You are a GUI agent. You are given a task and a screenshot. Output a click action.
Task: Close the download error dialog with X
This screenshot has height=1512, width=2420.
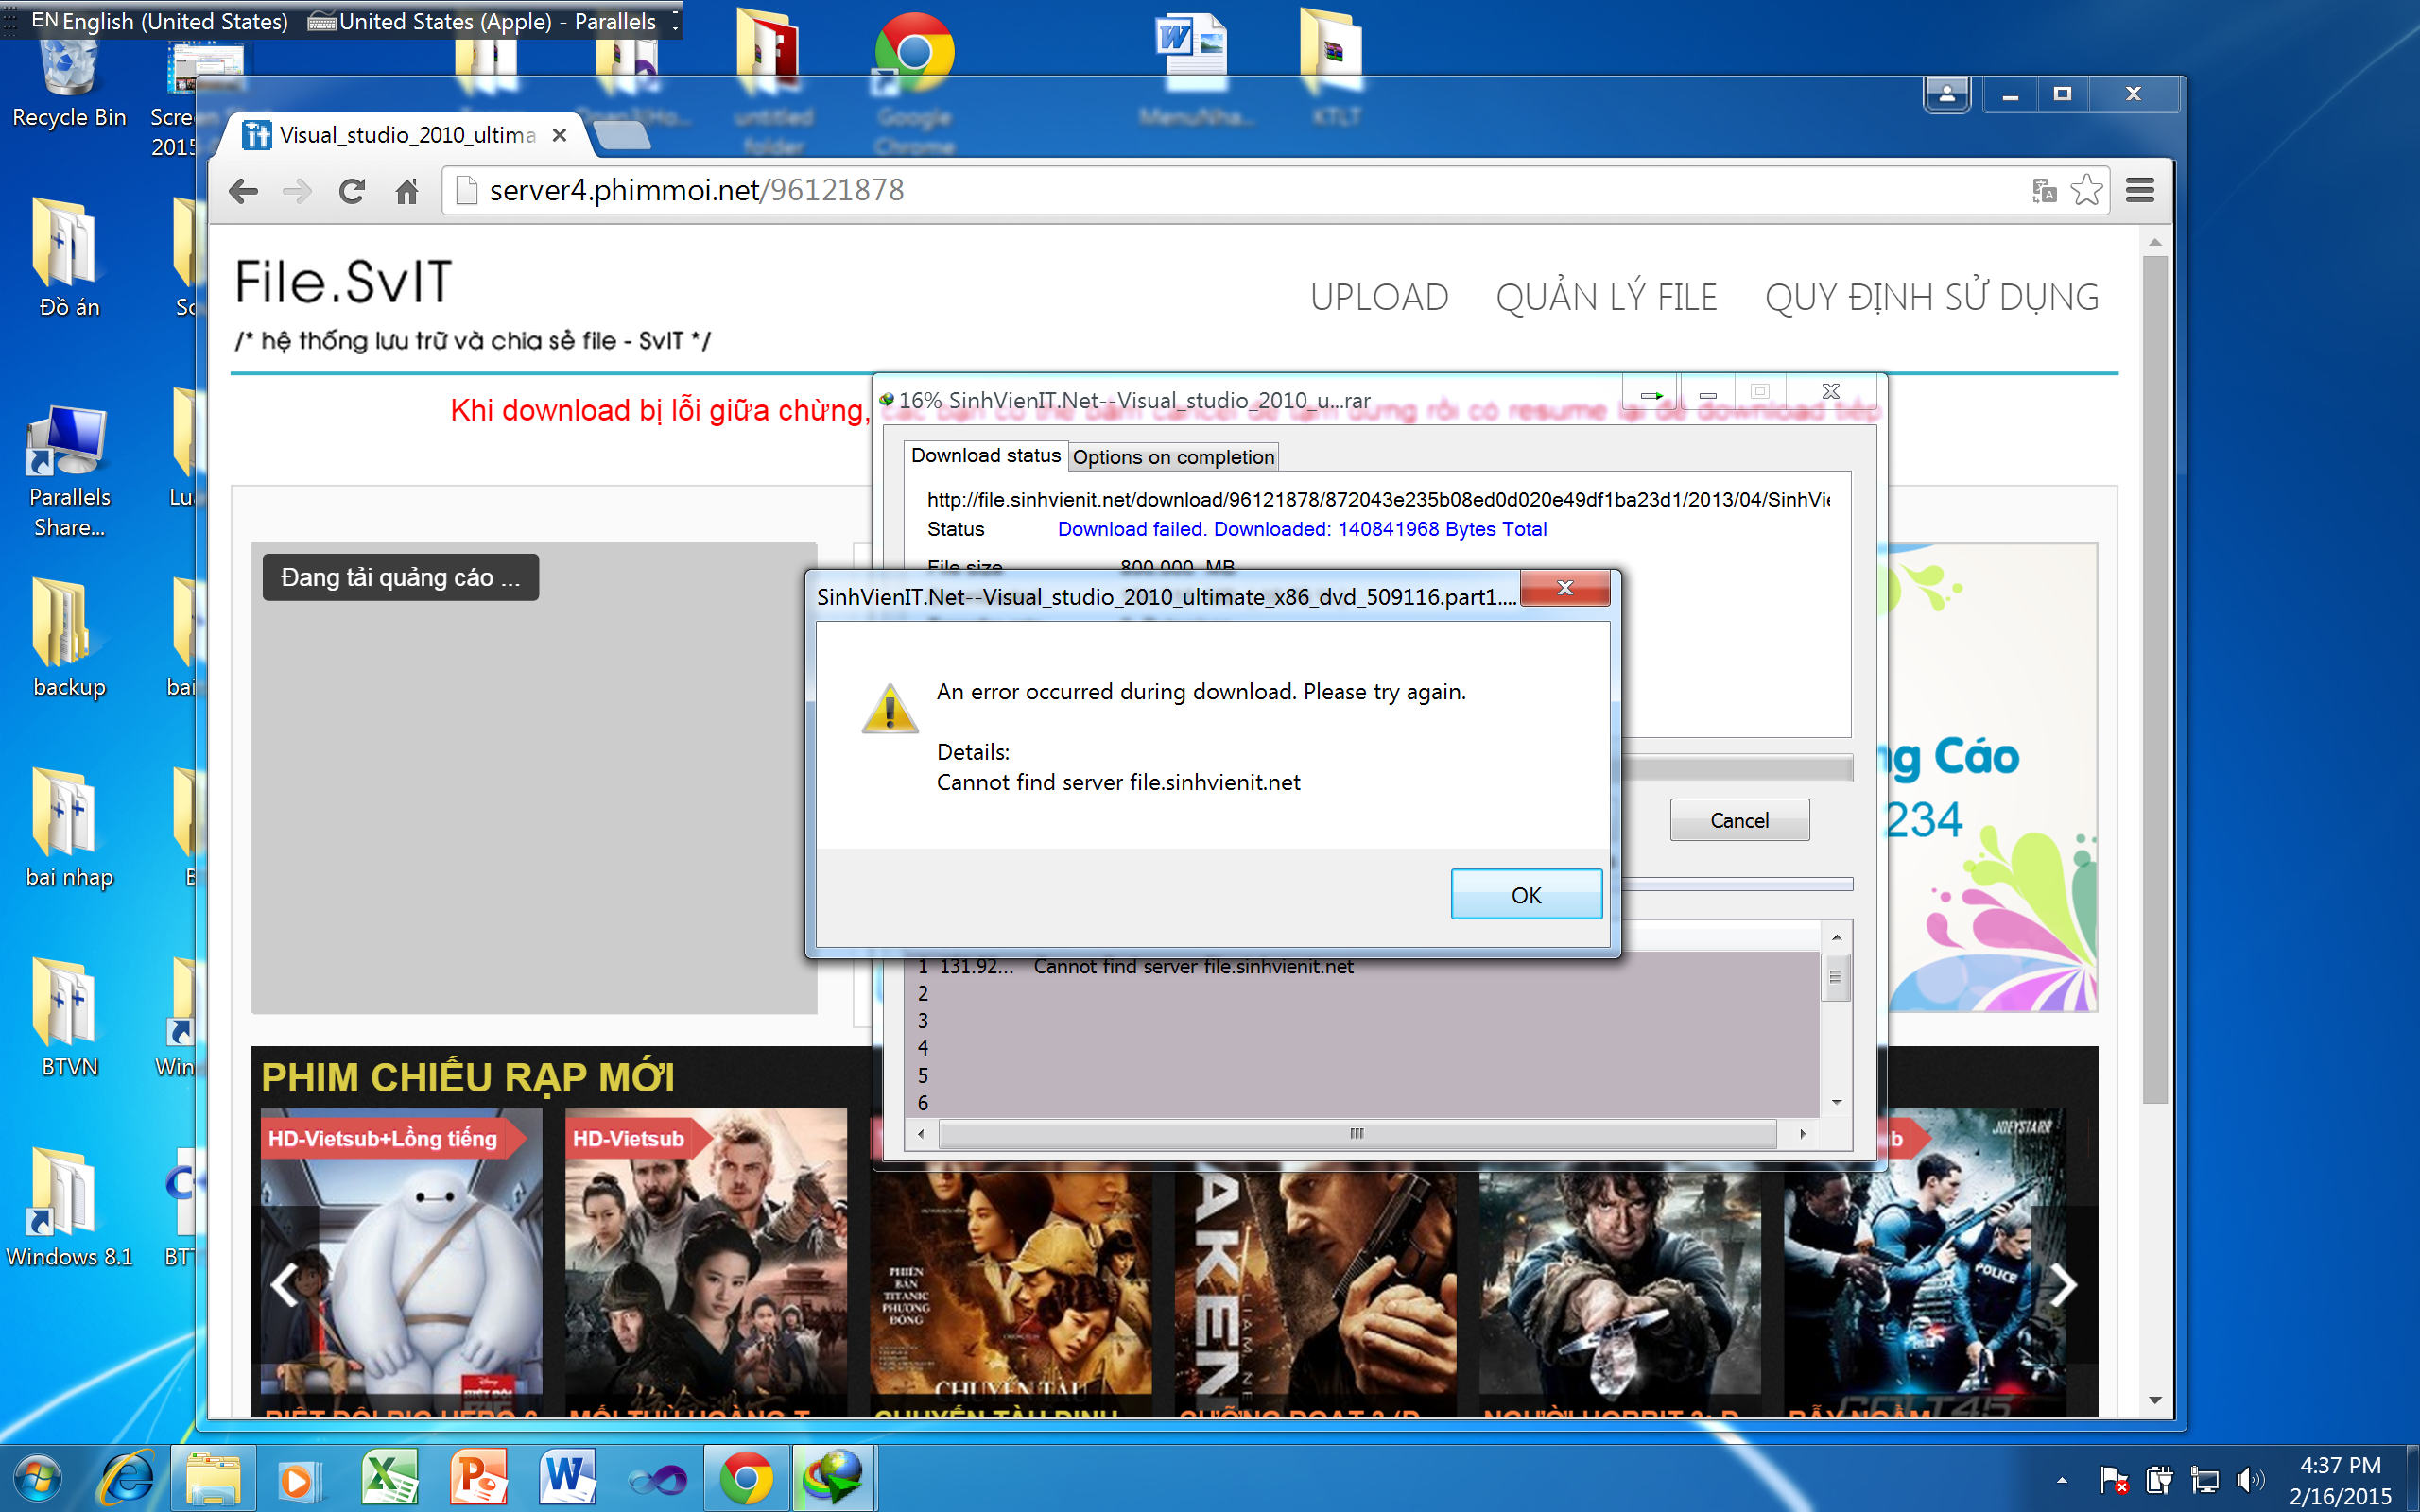1565,587
